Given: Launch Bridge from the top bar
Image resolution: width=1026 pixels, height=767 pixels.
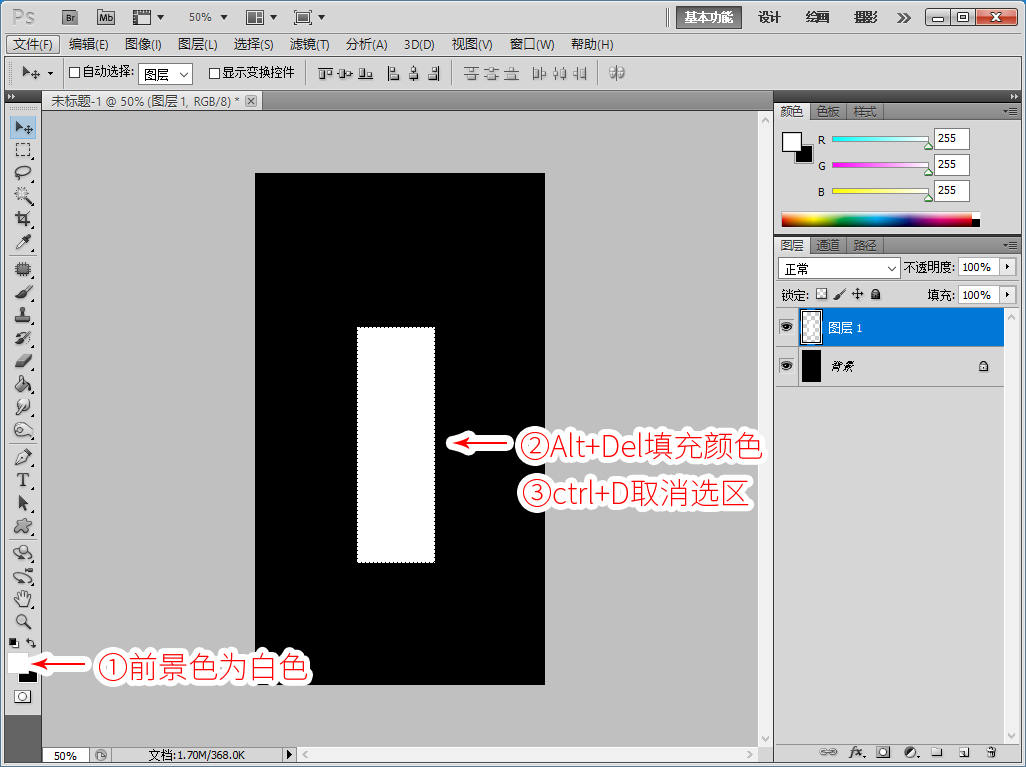Looking at the screenshot, I should [70, 18].
